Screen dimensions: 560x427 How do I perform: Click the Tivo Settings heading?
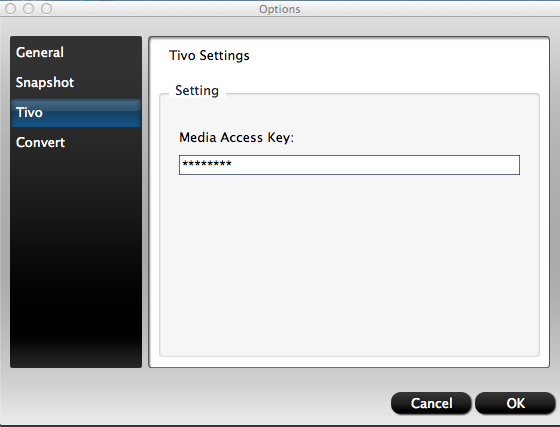[x=209, y=56]
